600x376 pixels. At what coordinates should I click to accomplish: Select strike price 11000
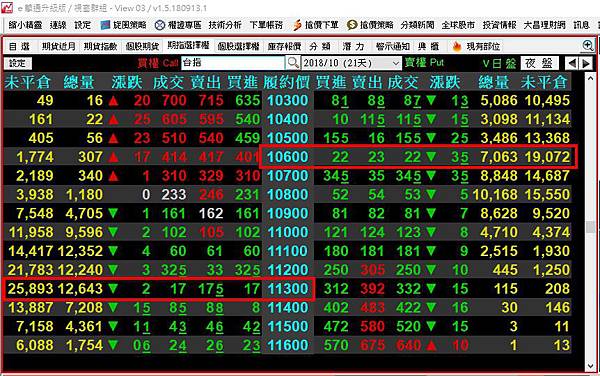[288, 232]
